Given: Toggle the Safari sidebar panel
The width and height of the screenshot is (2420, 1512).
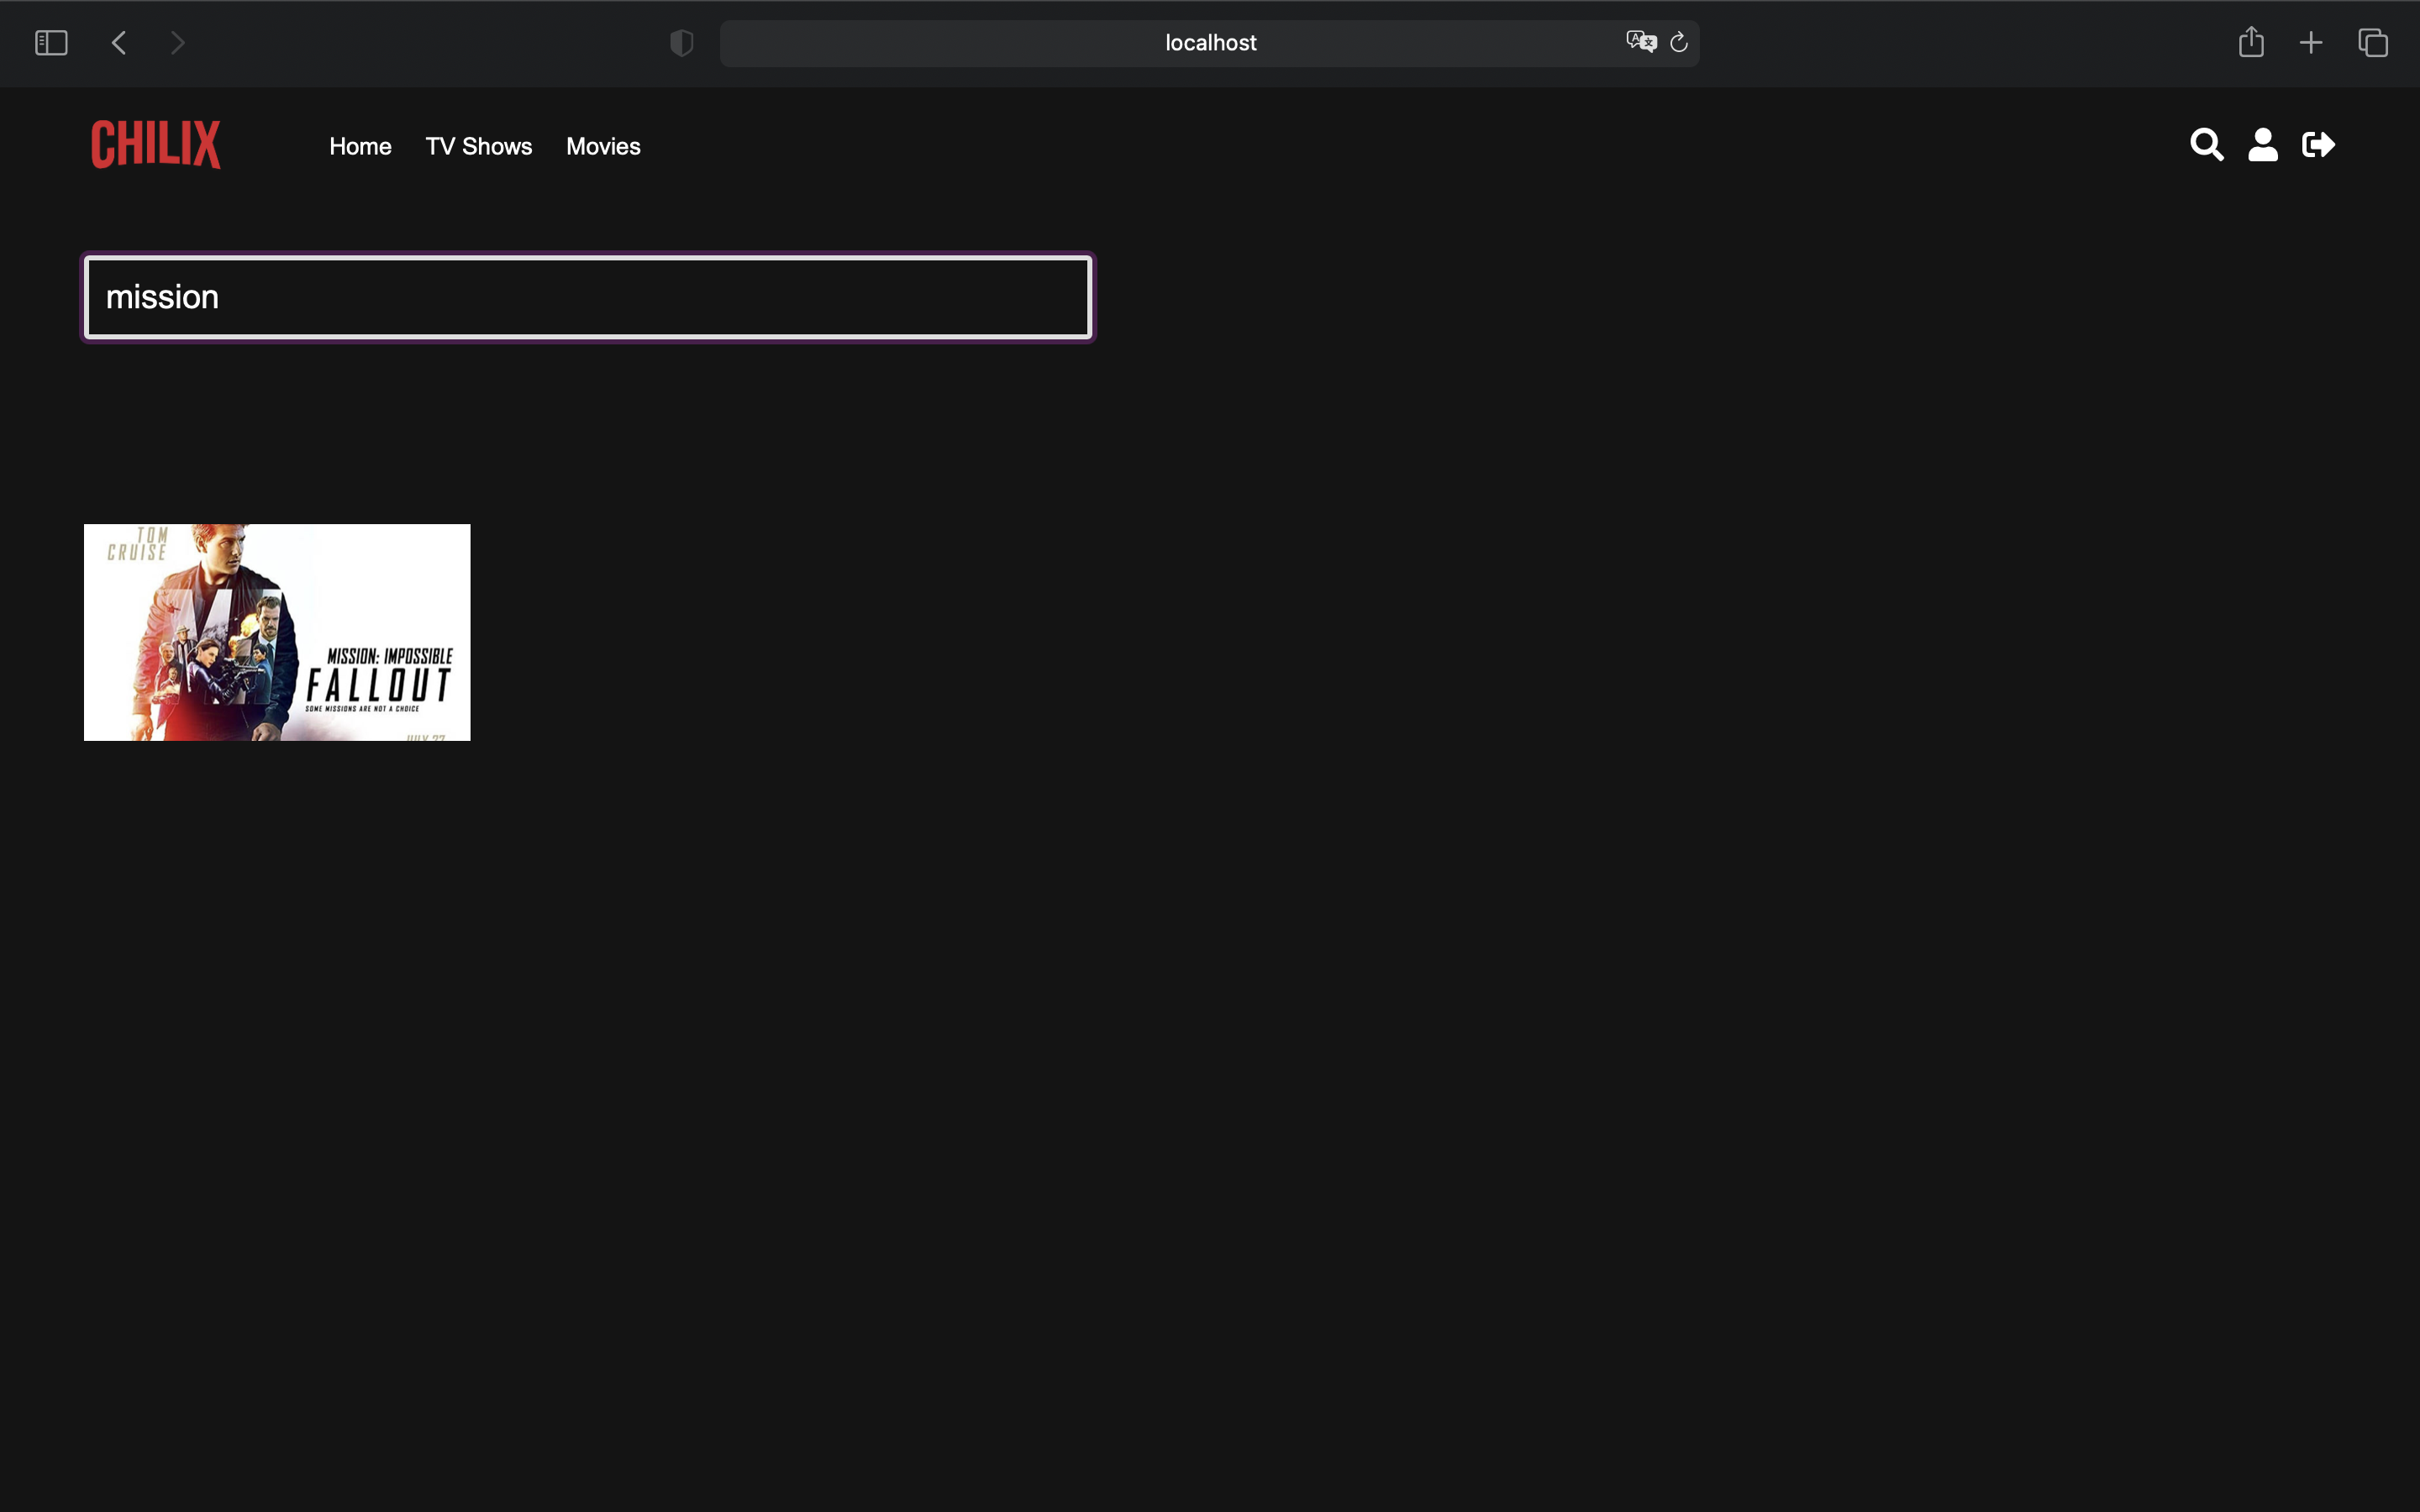Looking at the screenshot, I should pos(50,42).
